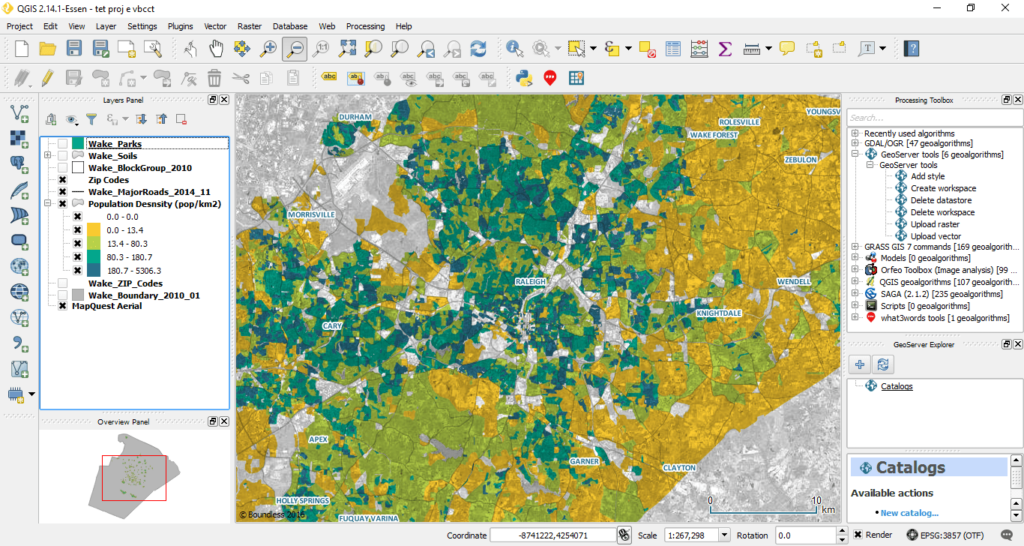
Task: Select the Catalogs item in GeoServer Explorer
Action: (x=897, y=386)
